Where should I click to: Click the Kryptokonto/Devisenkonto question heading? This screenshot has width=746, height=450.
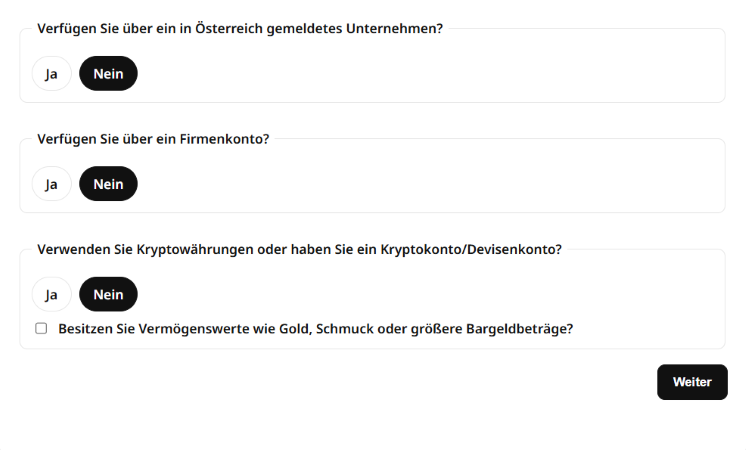[x=299, y=249]
